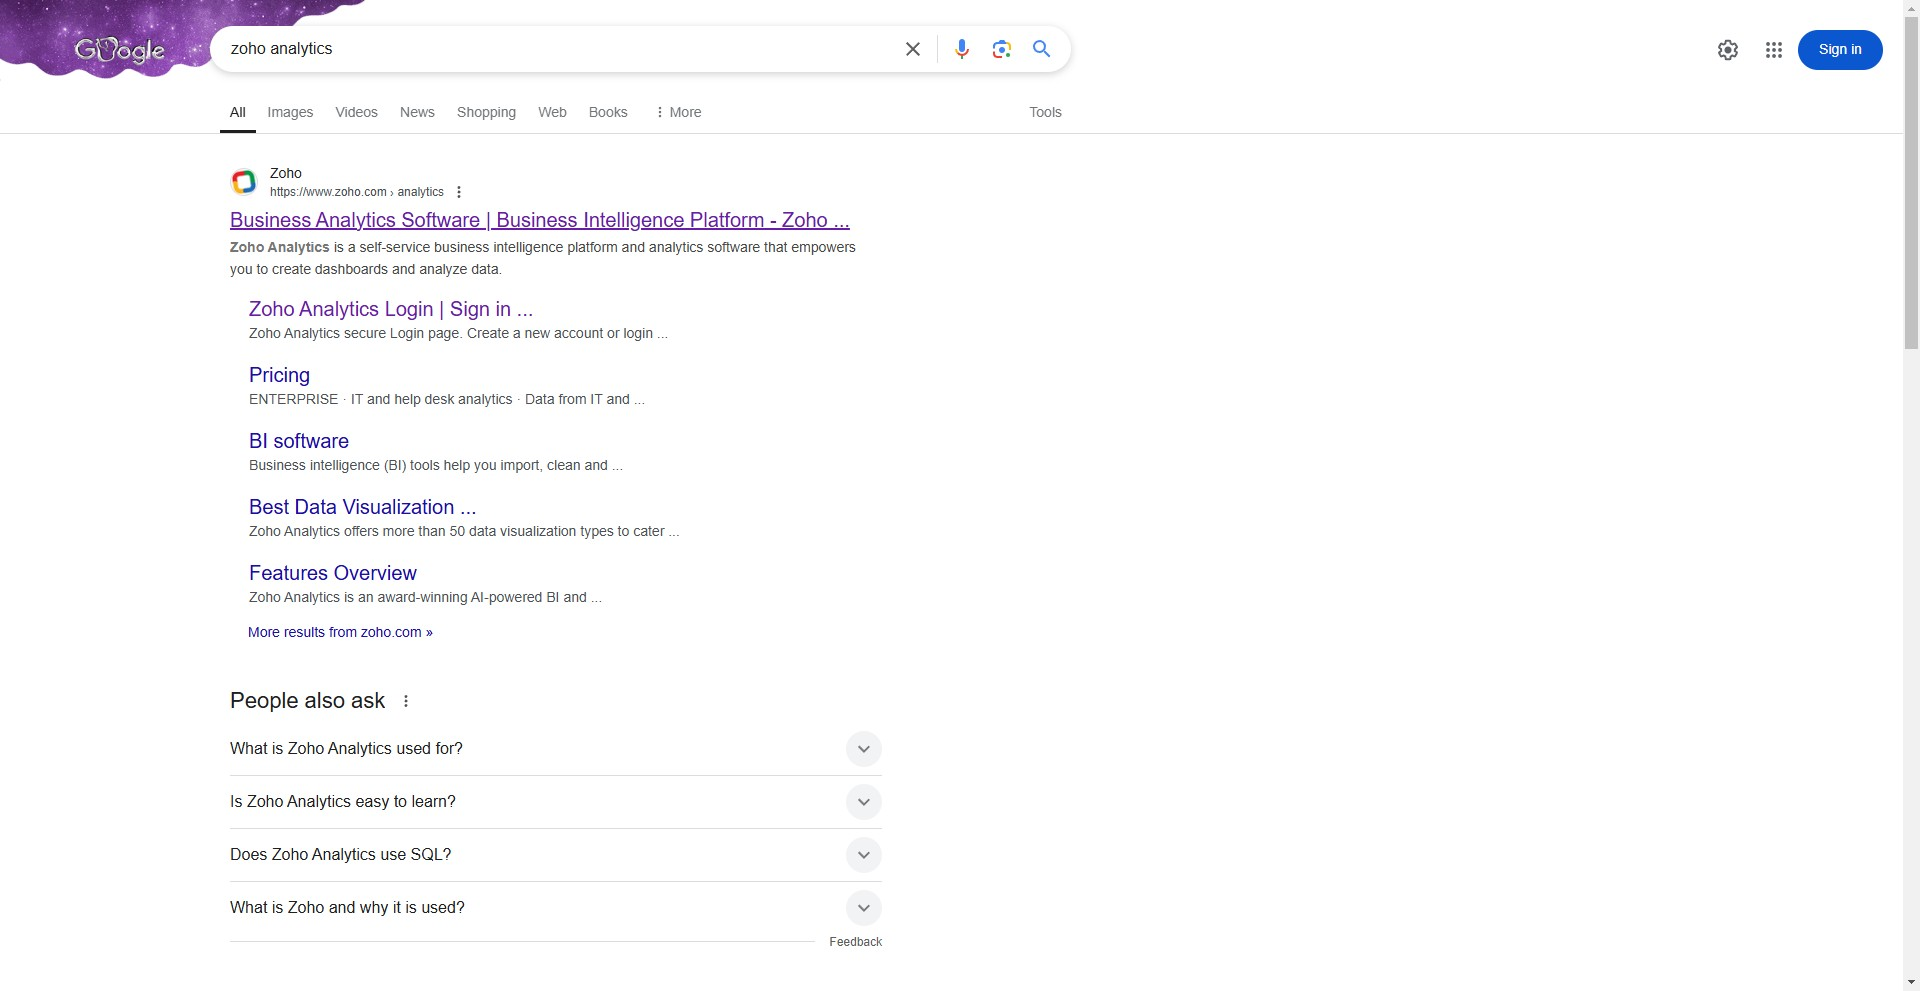Clear the search box with the X icon
Image resolution: width=1920 pixels, height=991 pixels.
(x=912, y=49)
